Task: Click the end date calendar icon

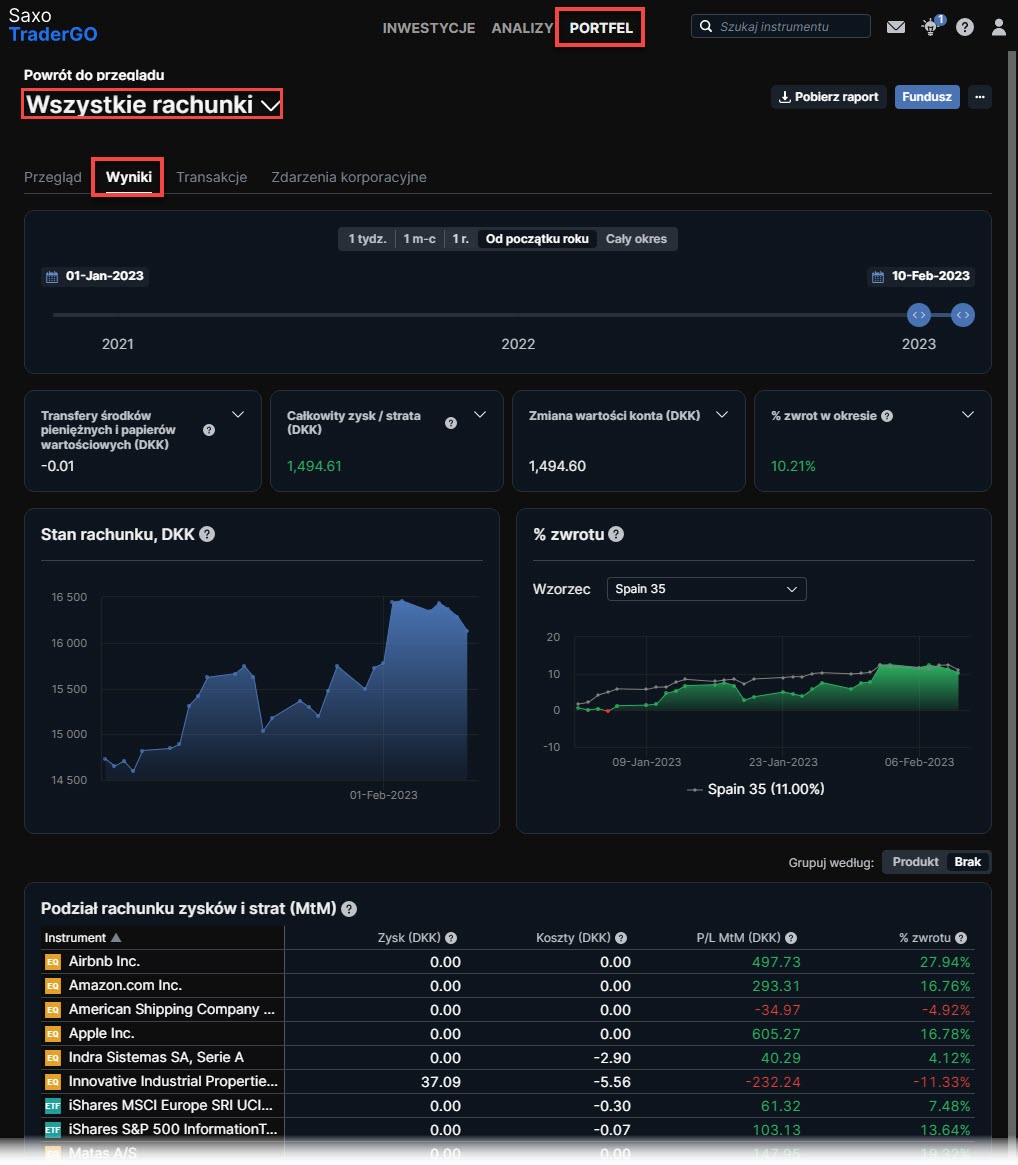Action: [x=878, y=277]
